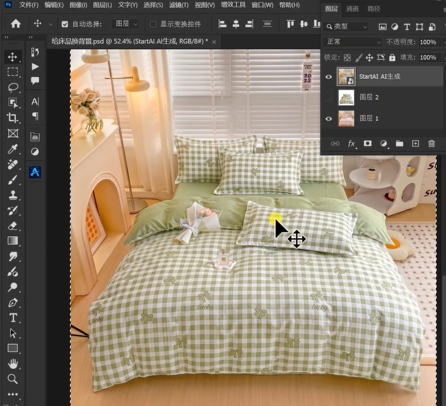Screen dimensions: 446x406
Task: Open the 滤镜(T) menu
Action: (179, 5)
